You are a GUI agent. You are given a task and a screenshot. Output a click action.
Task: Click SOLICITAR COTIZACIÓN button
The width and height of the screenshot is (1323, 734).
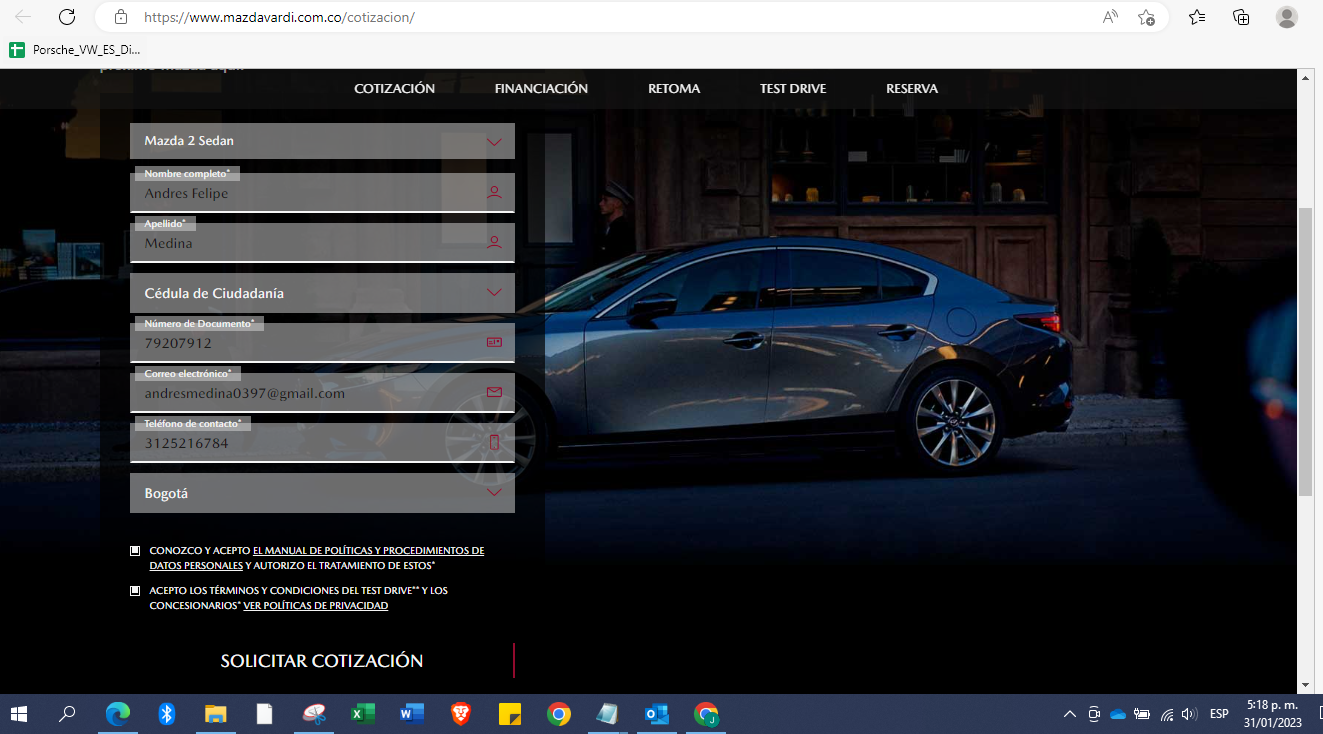(x=322, y=661)
